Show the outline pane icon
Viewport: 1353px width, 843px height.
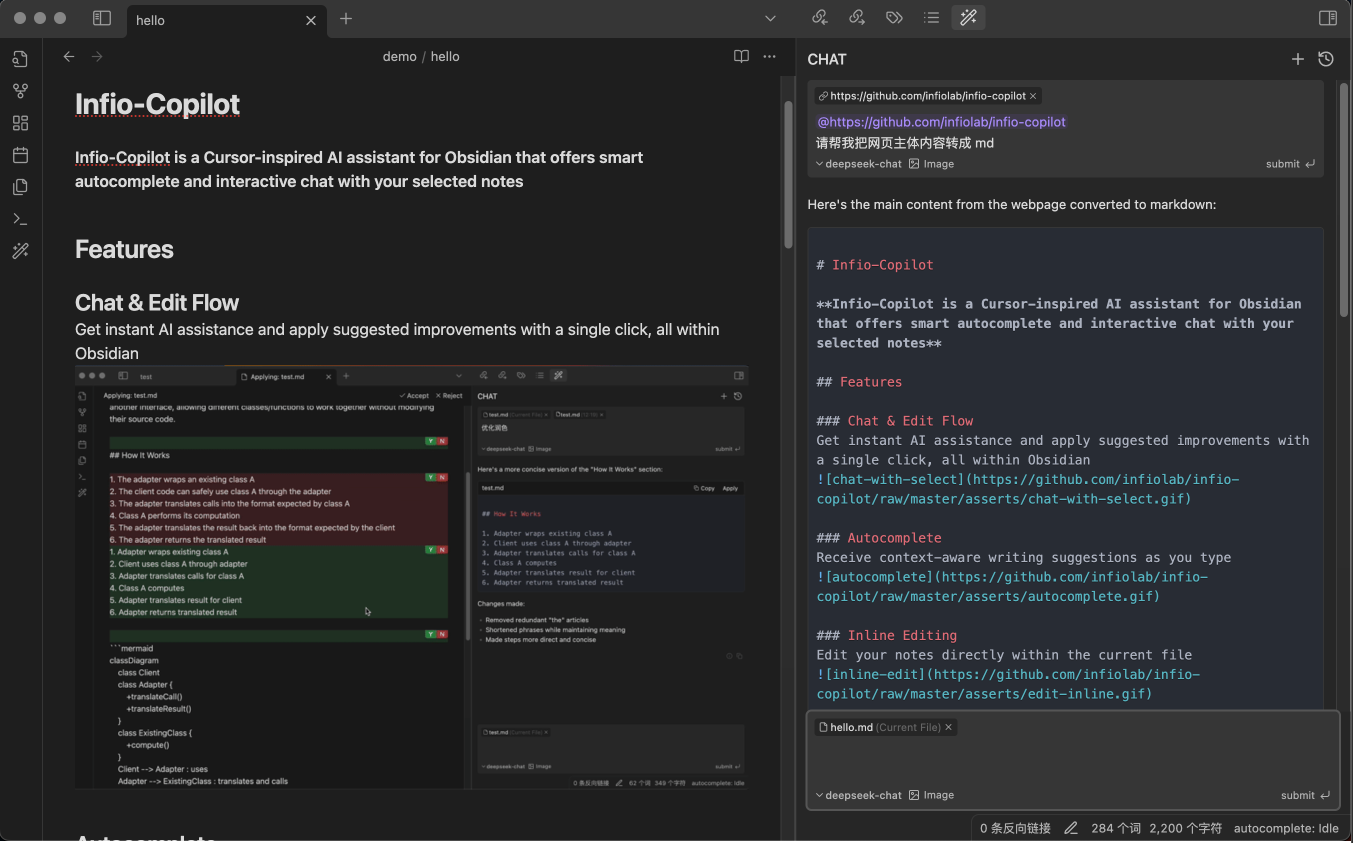pos(931,18)
